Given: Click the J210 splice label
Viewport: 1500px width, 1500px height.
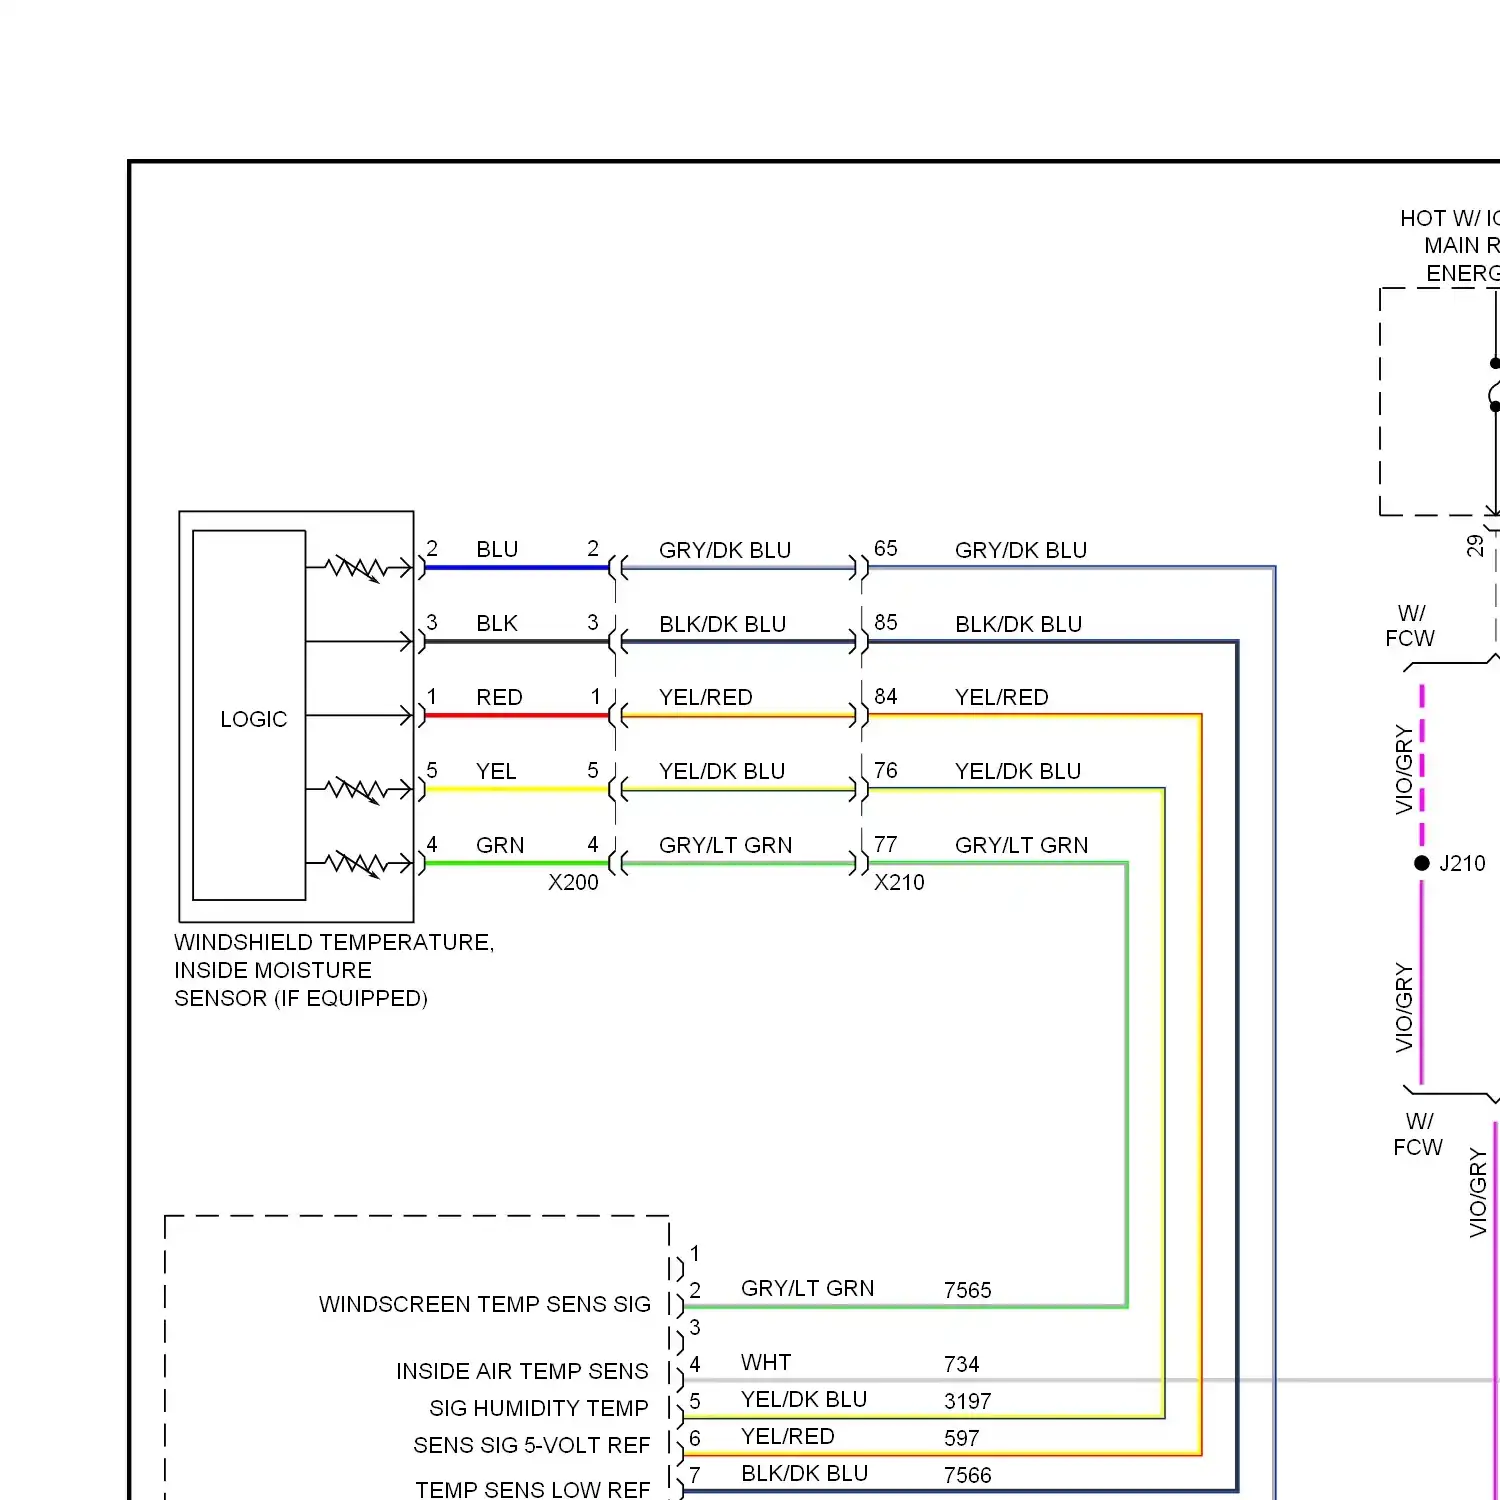Looking at the screenshot, I should (x=1462, y=863).
